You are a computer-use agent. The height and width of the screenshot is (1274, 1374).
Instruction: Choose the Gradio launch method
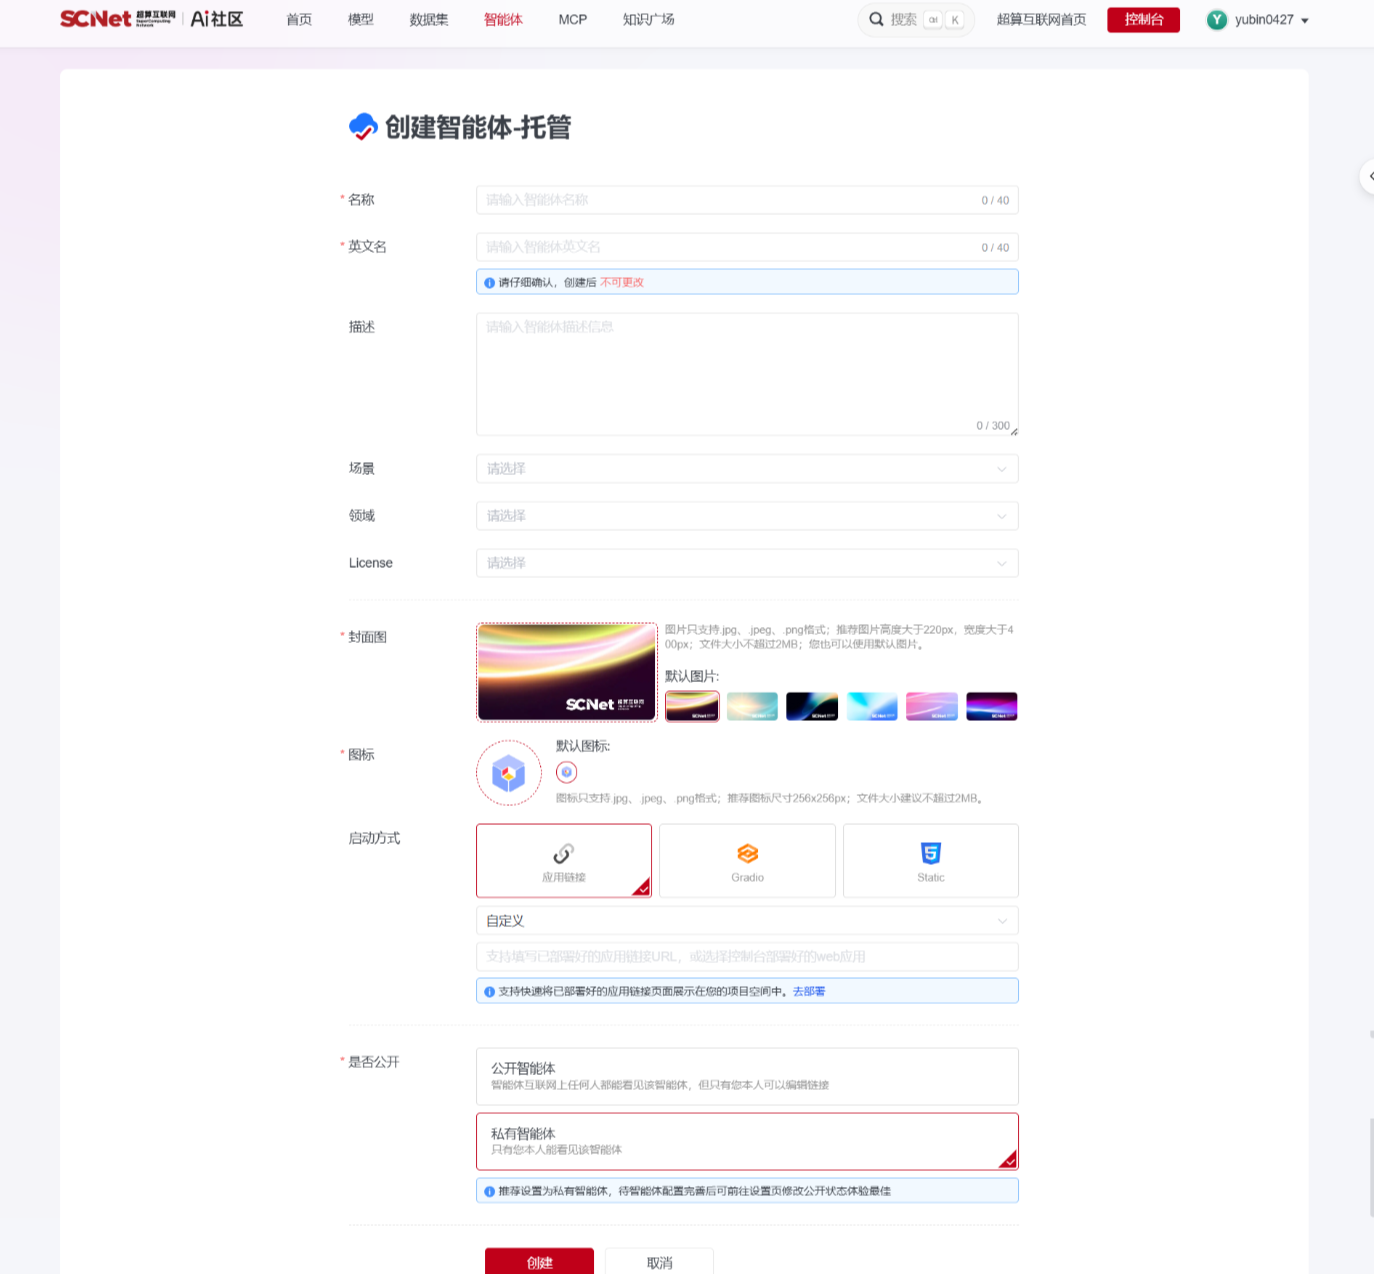click(747, 860)
